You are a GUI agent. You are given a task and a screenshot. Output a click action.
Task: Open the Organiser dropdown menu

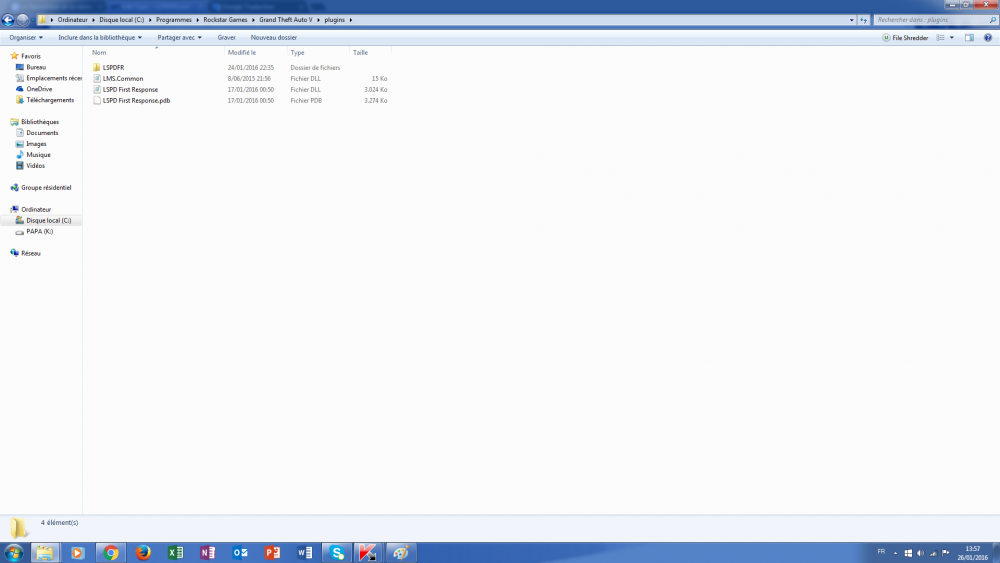click(x=26, y=38)
